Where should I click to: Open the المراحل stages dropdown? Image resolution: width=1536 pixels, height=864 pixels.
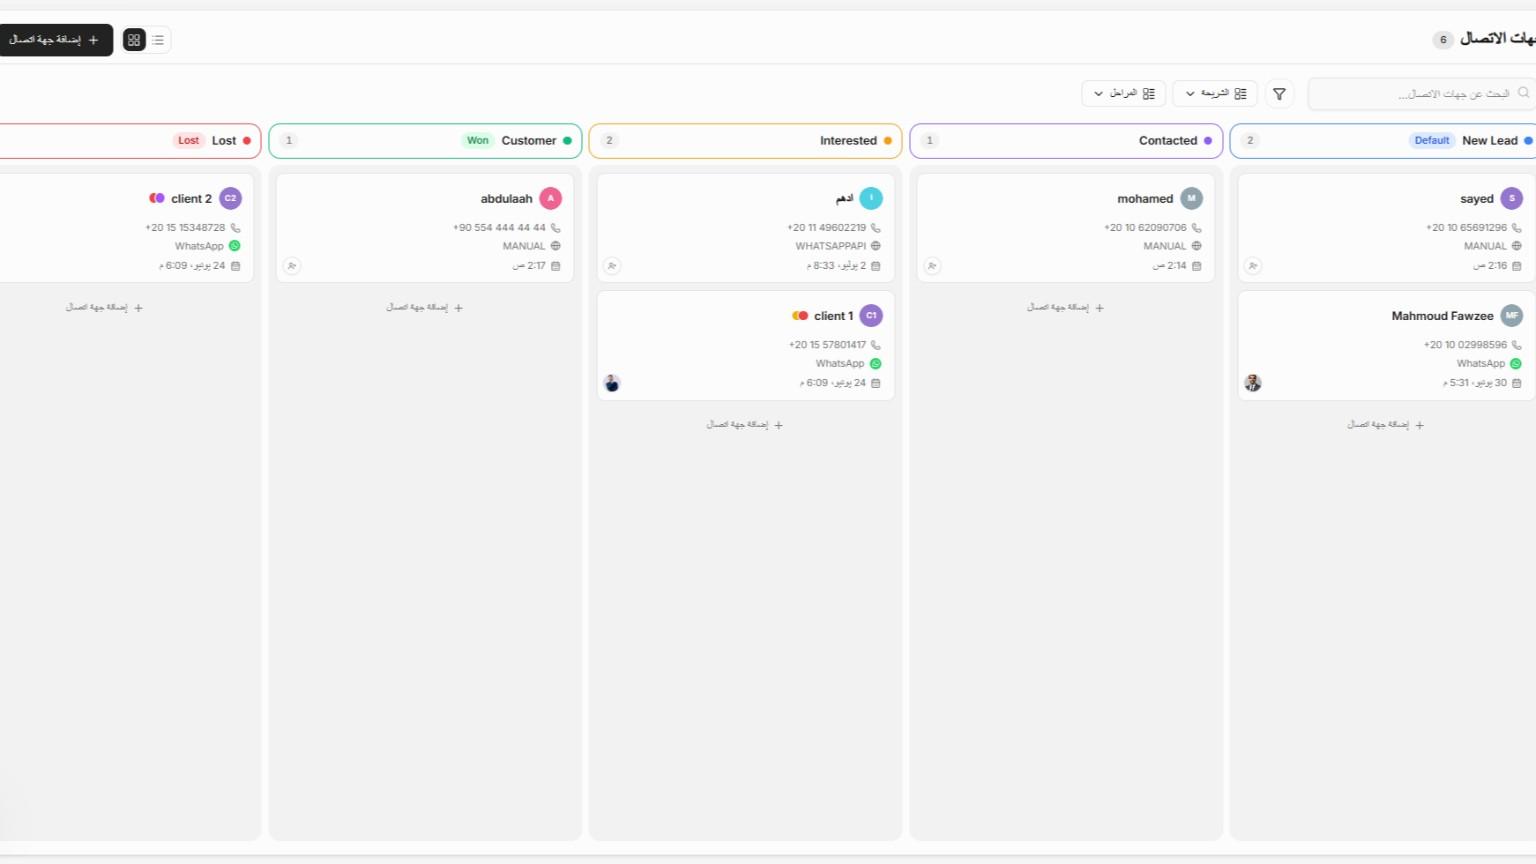(x=1123, y=94)
